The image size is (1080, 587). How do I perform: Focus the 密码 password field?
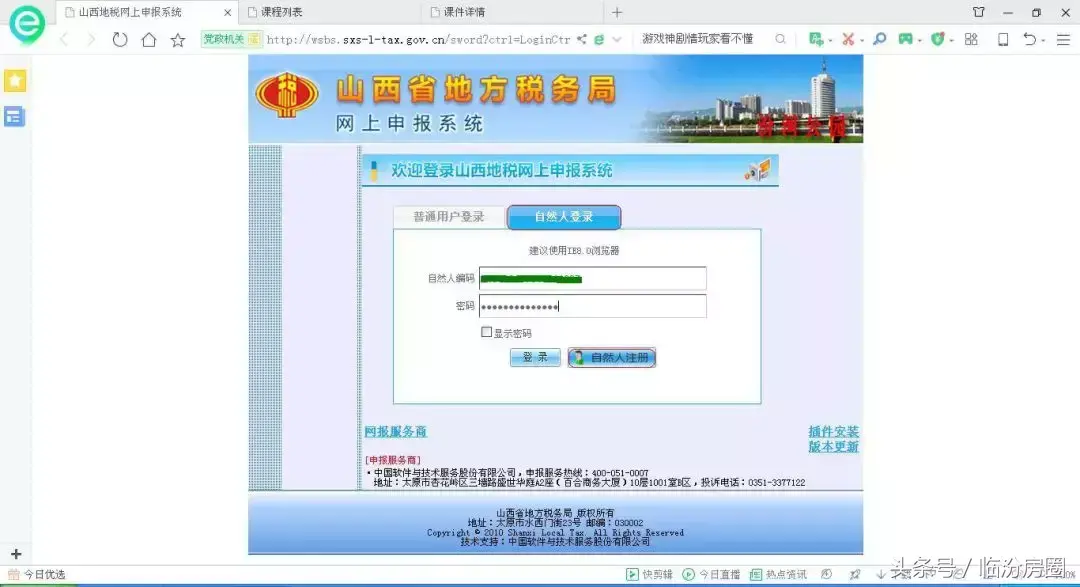592,306
